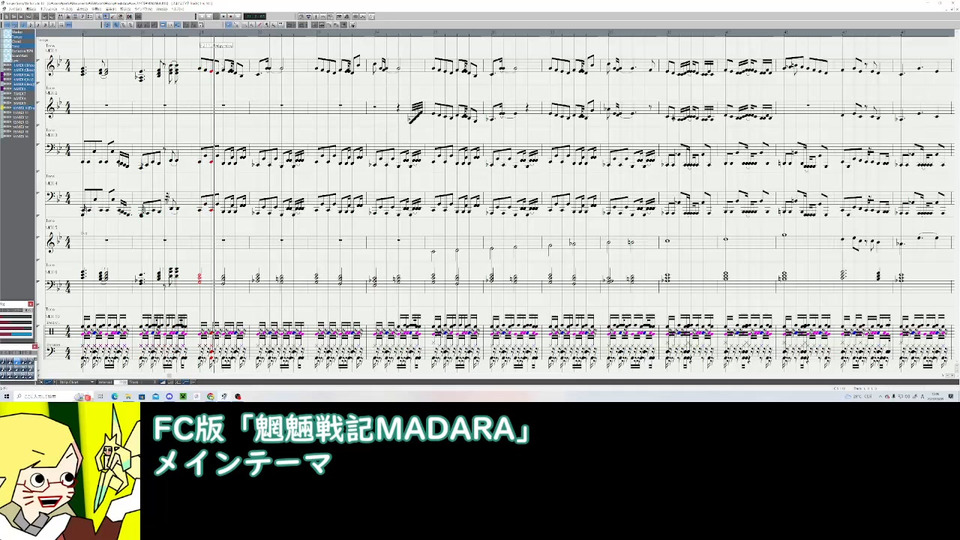
Task: Close the note palette panel with red X
Action: [35, 347]
